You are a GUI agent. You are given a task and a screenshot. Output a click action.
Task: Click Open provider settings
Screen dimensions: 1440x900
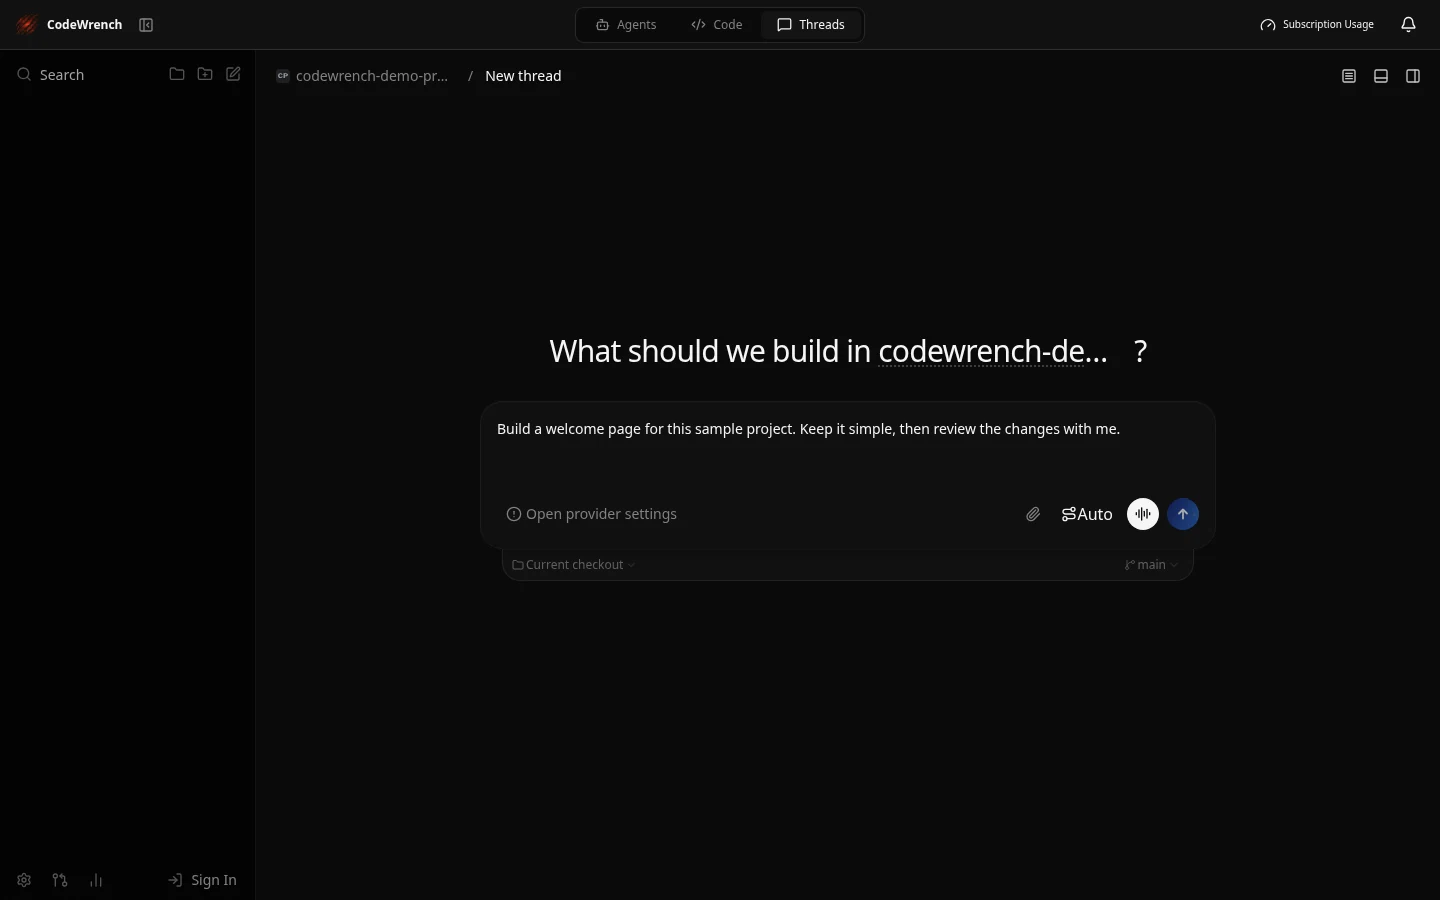(x=591, y=514)
